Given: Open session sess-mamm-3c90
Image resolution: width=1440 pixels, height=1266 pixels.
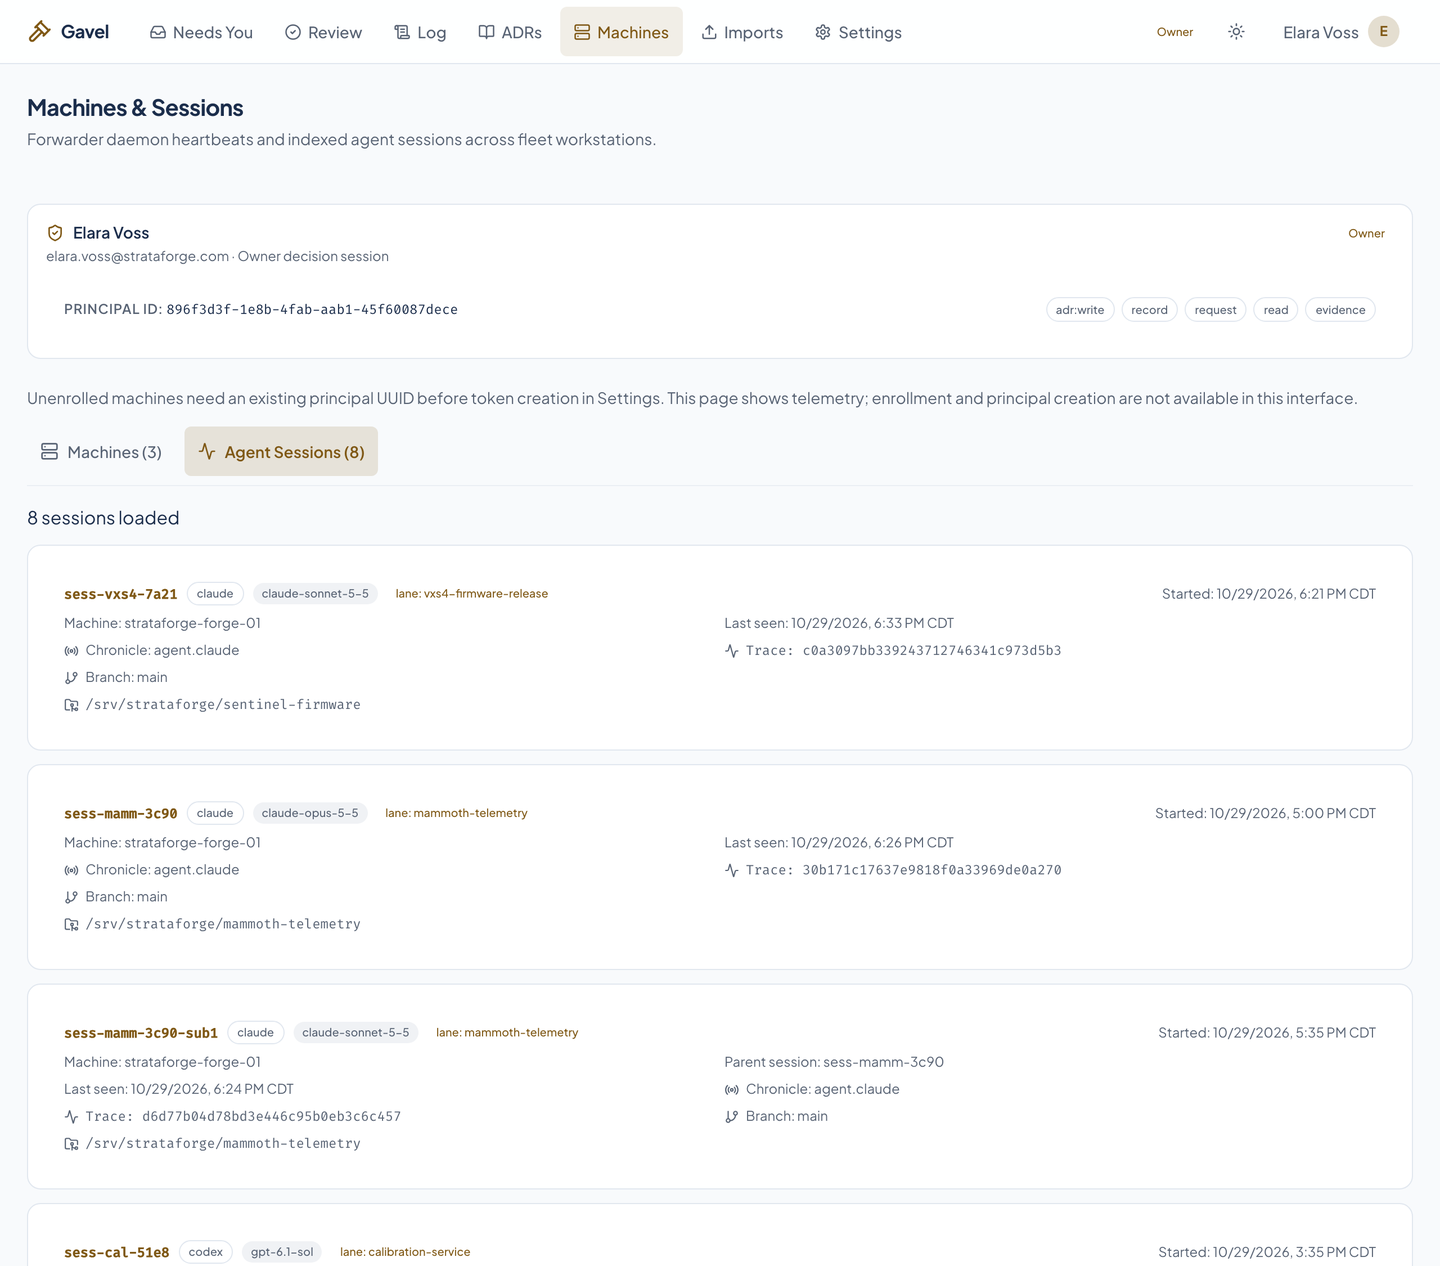Looking at the screenshot, I should pyautogui.click(x=121, y=813).
